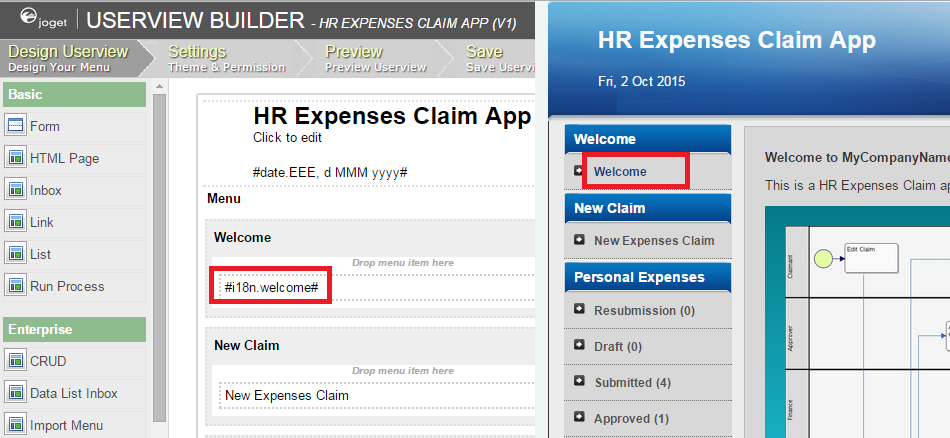This screenshot has height=438, width=950.
Task: Click the palette scrollbar up arrow
Action: click(159, 87)
